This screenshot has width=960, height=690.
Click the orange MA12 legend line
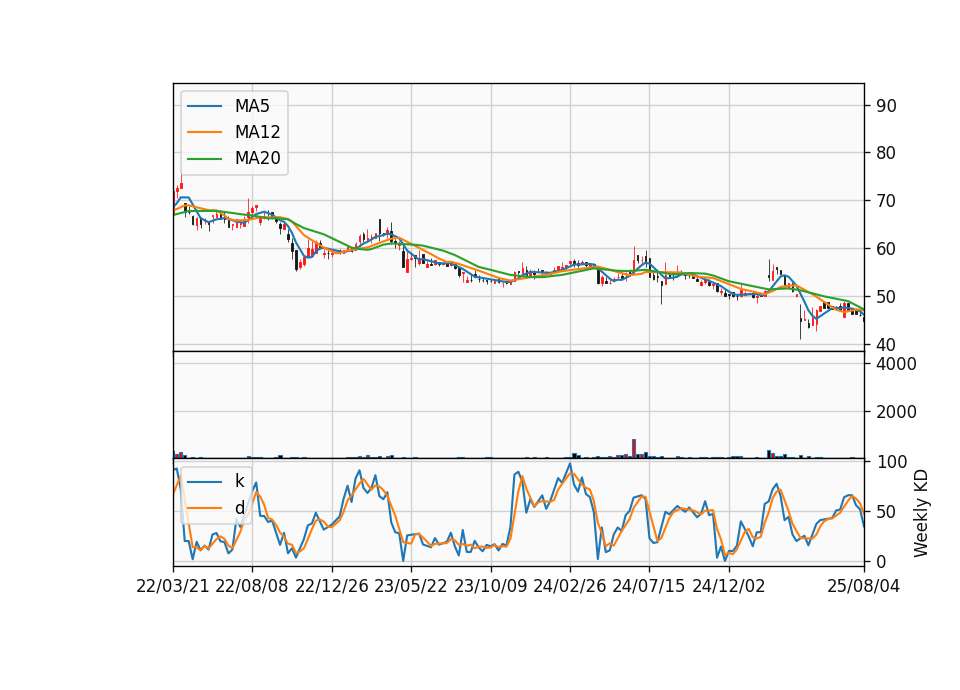click(204, 132)
